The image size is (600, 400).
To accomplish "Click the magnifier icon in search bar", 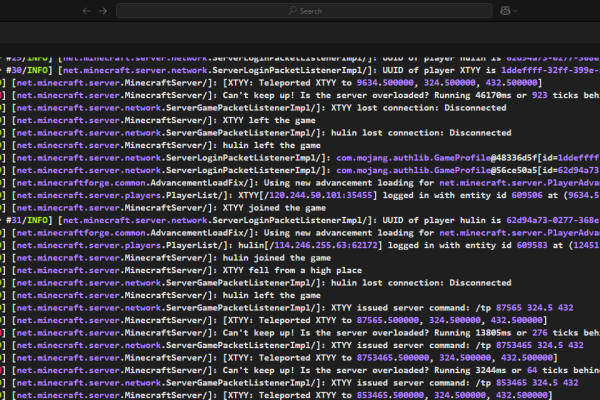I will pyautogui.click(x=293, y=11).
